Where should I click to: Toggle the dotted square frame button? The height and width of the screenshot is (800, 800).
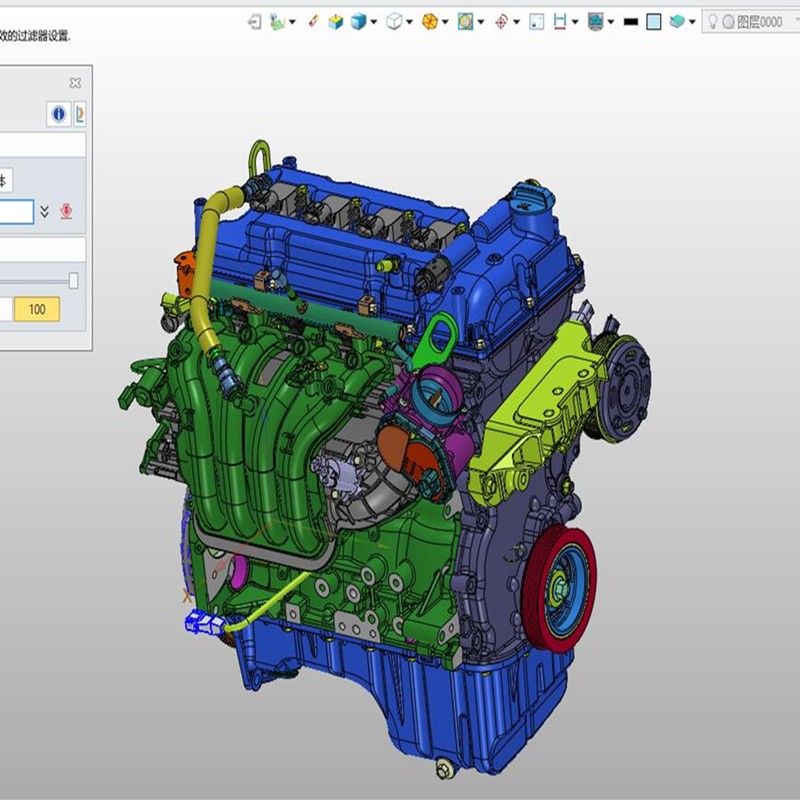pyautogui.click(x=536, y=21)
